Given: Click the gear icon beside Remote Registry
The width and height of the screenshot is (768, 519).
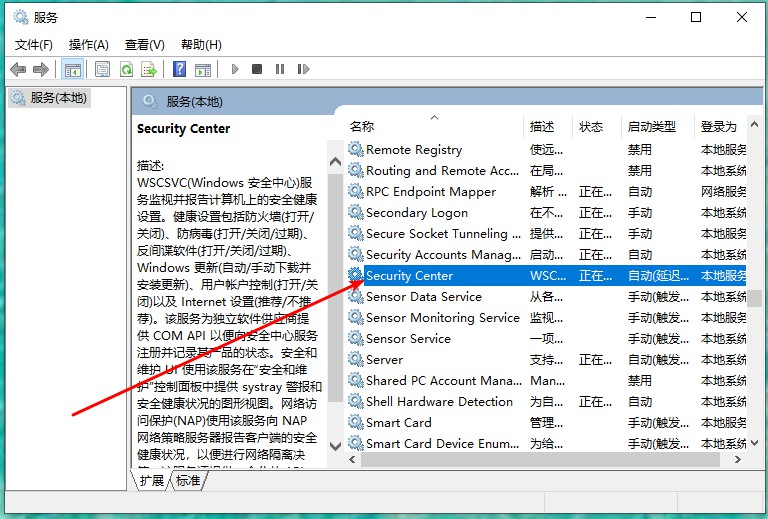Looking at the screenshot, I should [x=356, y=149].
